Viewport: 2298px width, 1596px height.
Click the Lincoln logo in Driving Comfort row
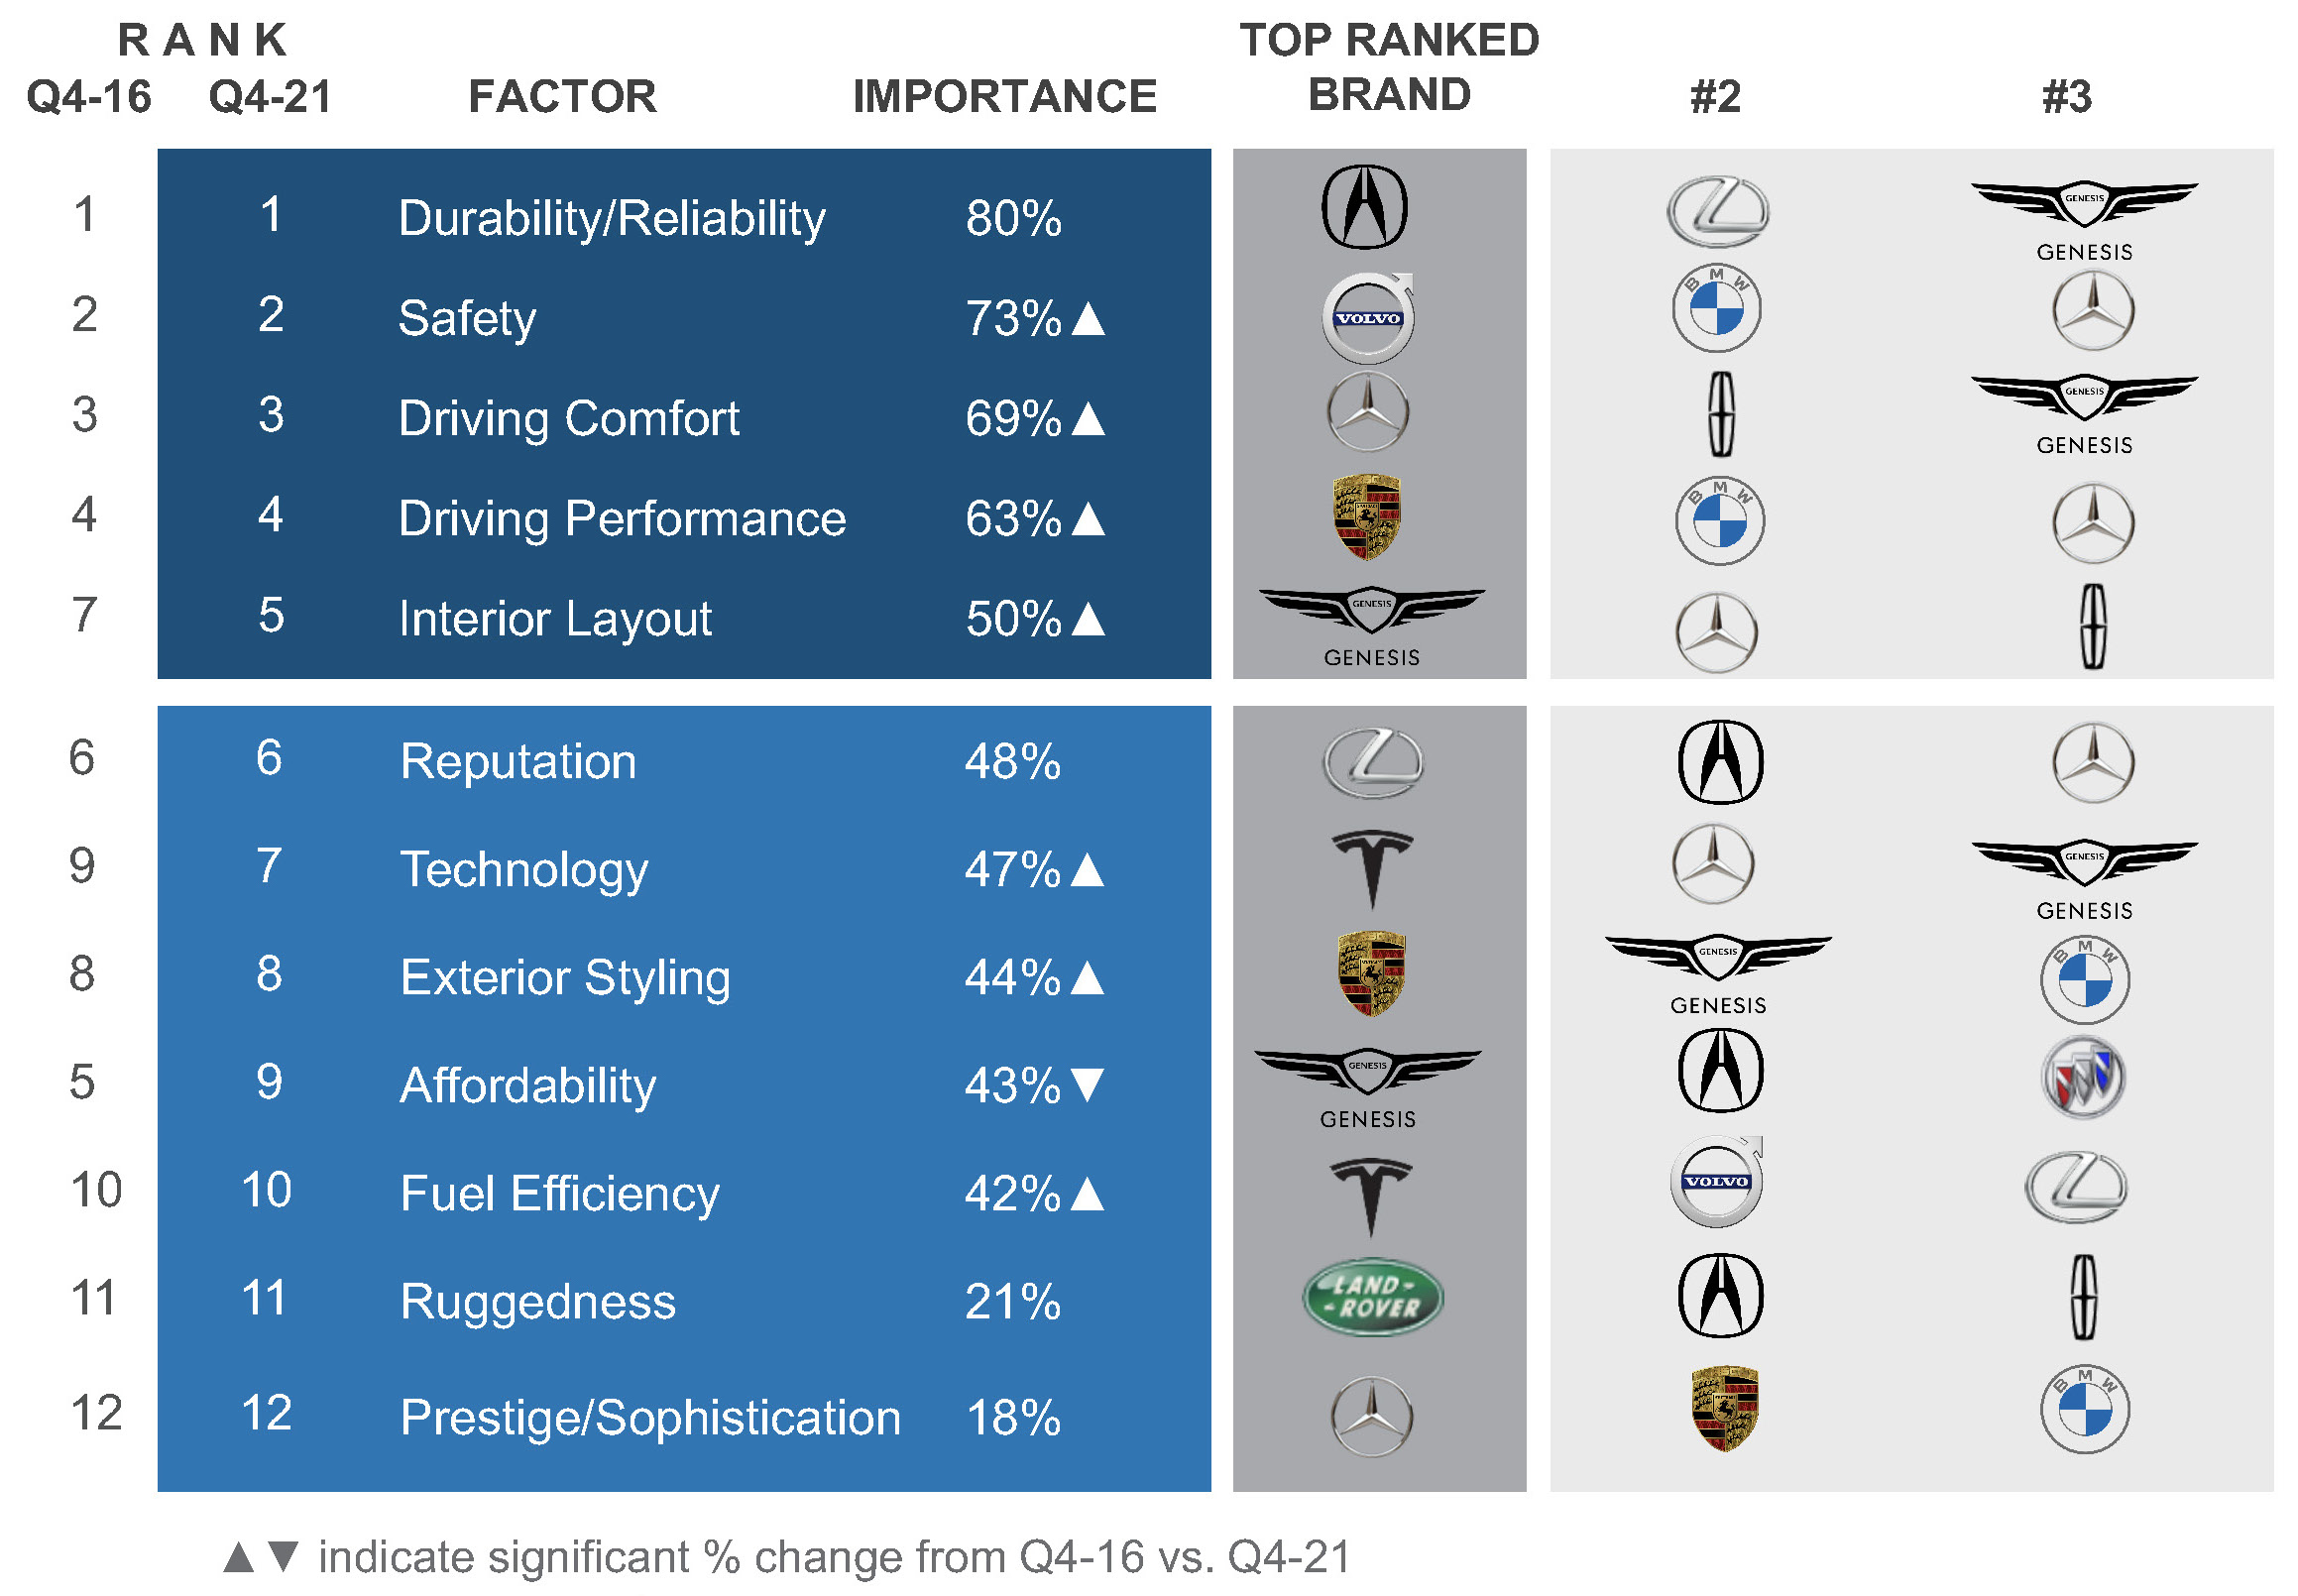point(1720,414)
